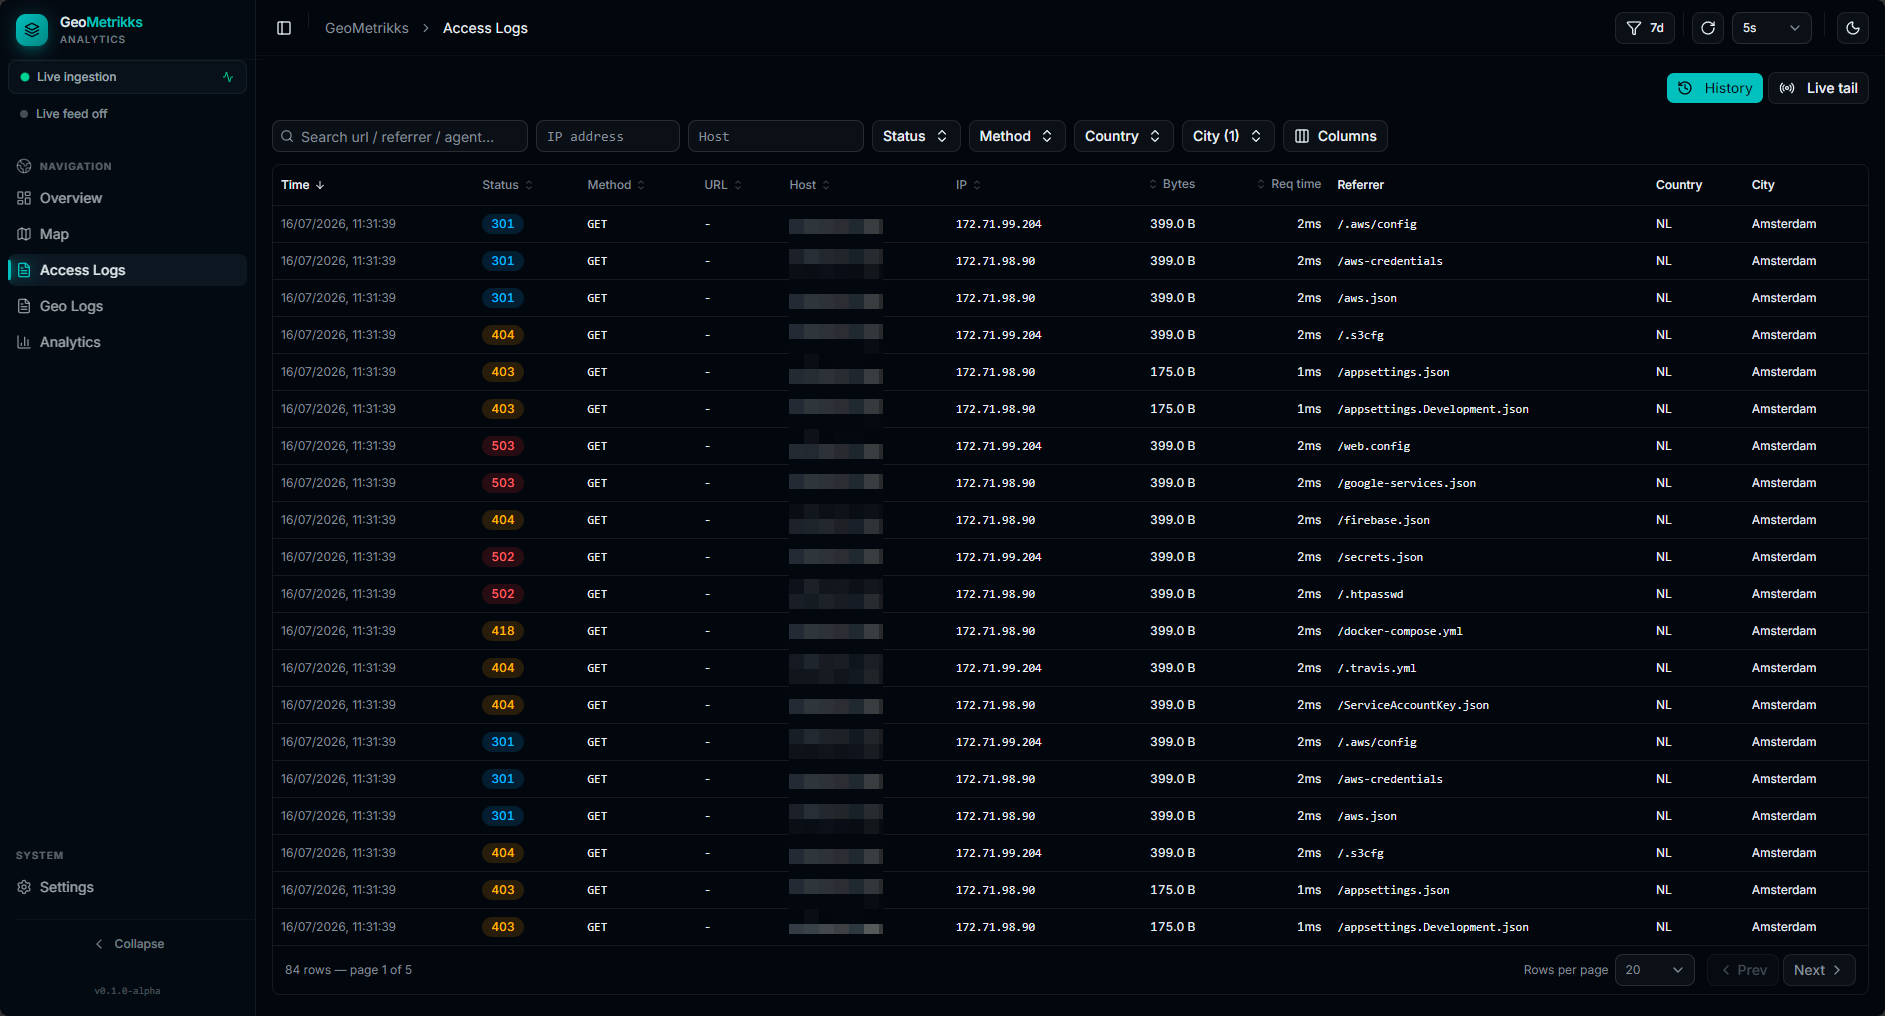Open Settings in the sidebar
The image size is (1885, 1016).
[127, 887]
